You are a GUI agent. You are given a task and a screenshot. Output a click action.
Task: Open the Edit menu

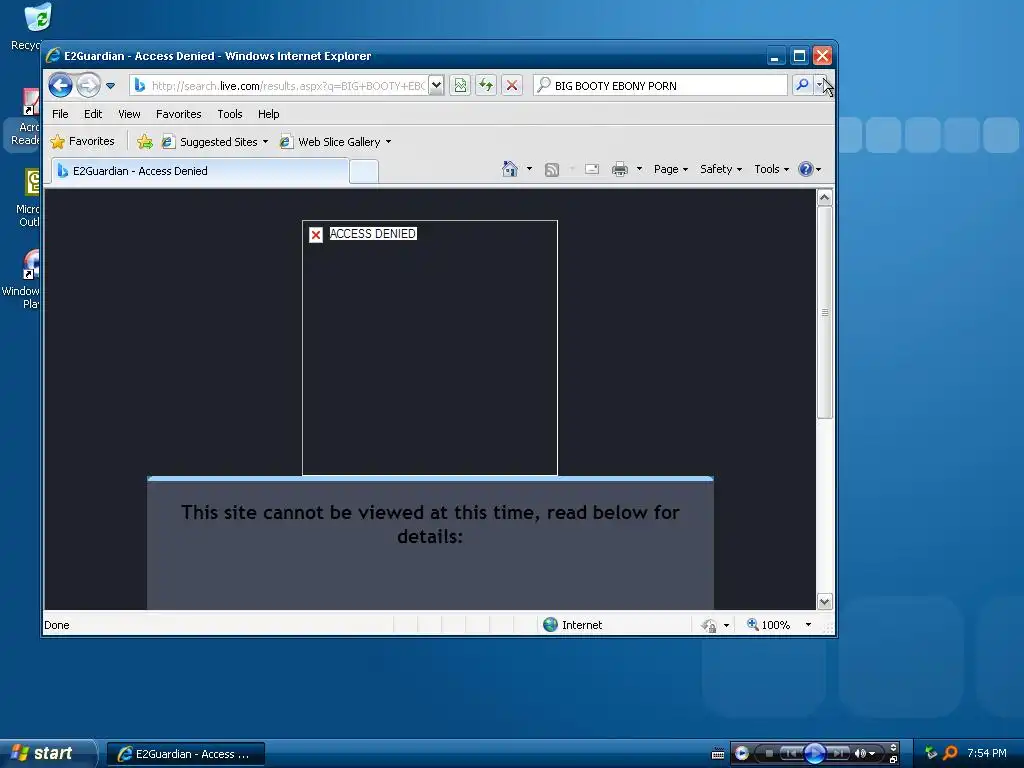tap(93, 114)
